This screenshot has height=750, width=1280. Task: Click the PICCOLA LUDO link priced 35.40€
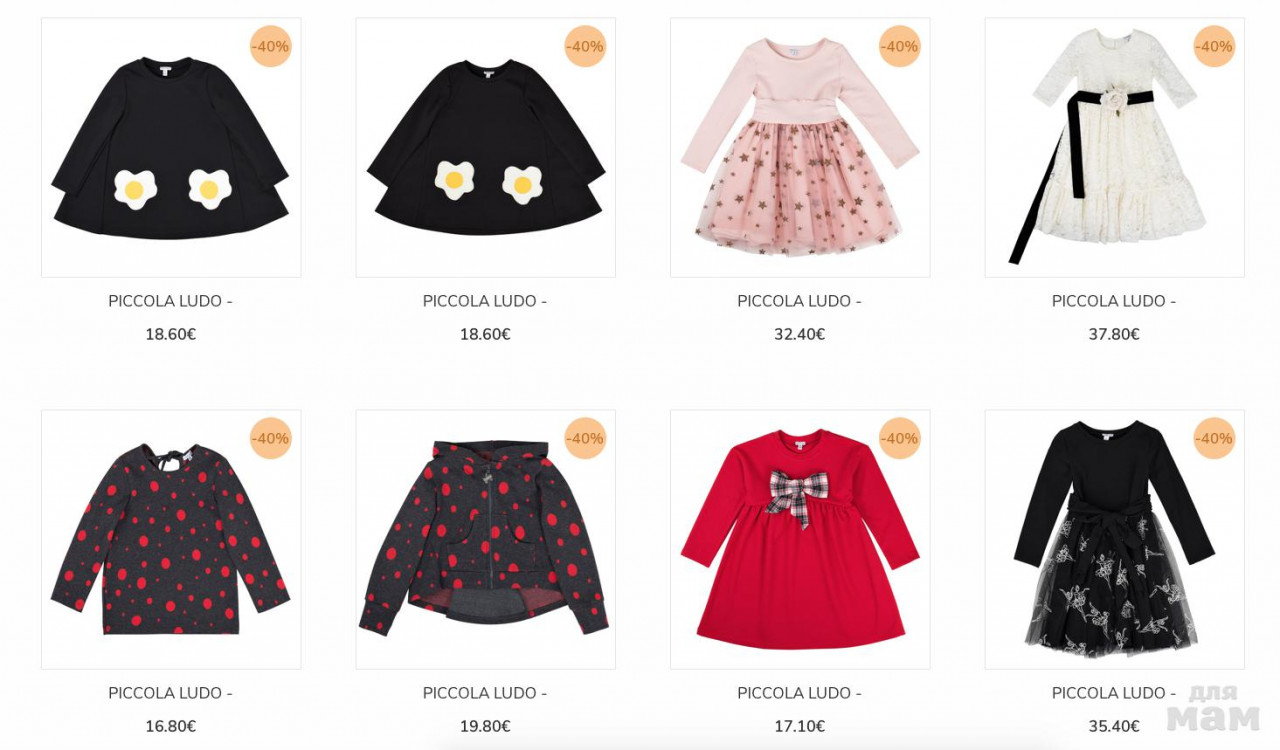pos(1114,693)
